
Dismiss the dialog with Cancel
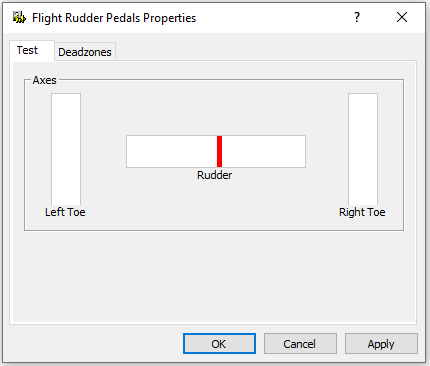300,344
